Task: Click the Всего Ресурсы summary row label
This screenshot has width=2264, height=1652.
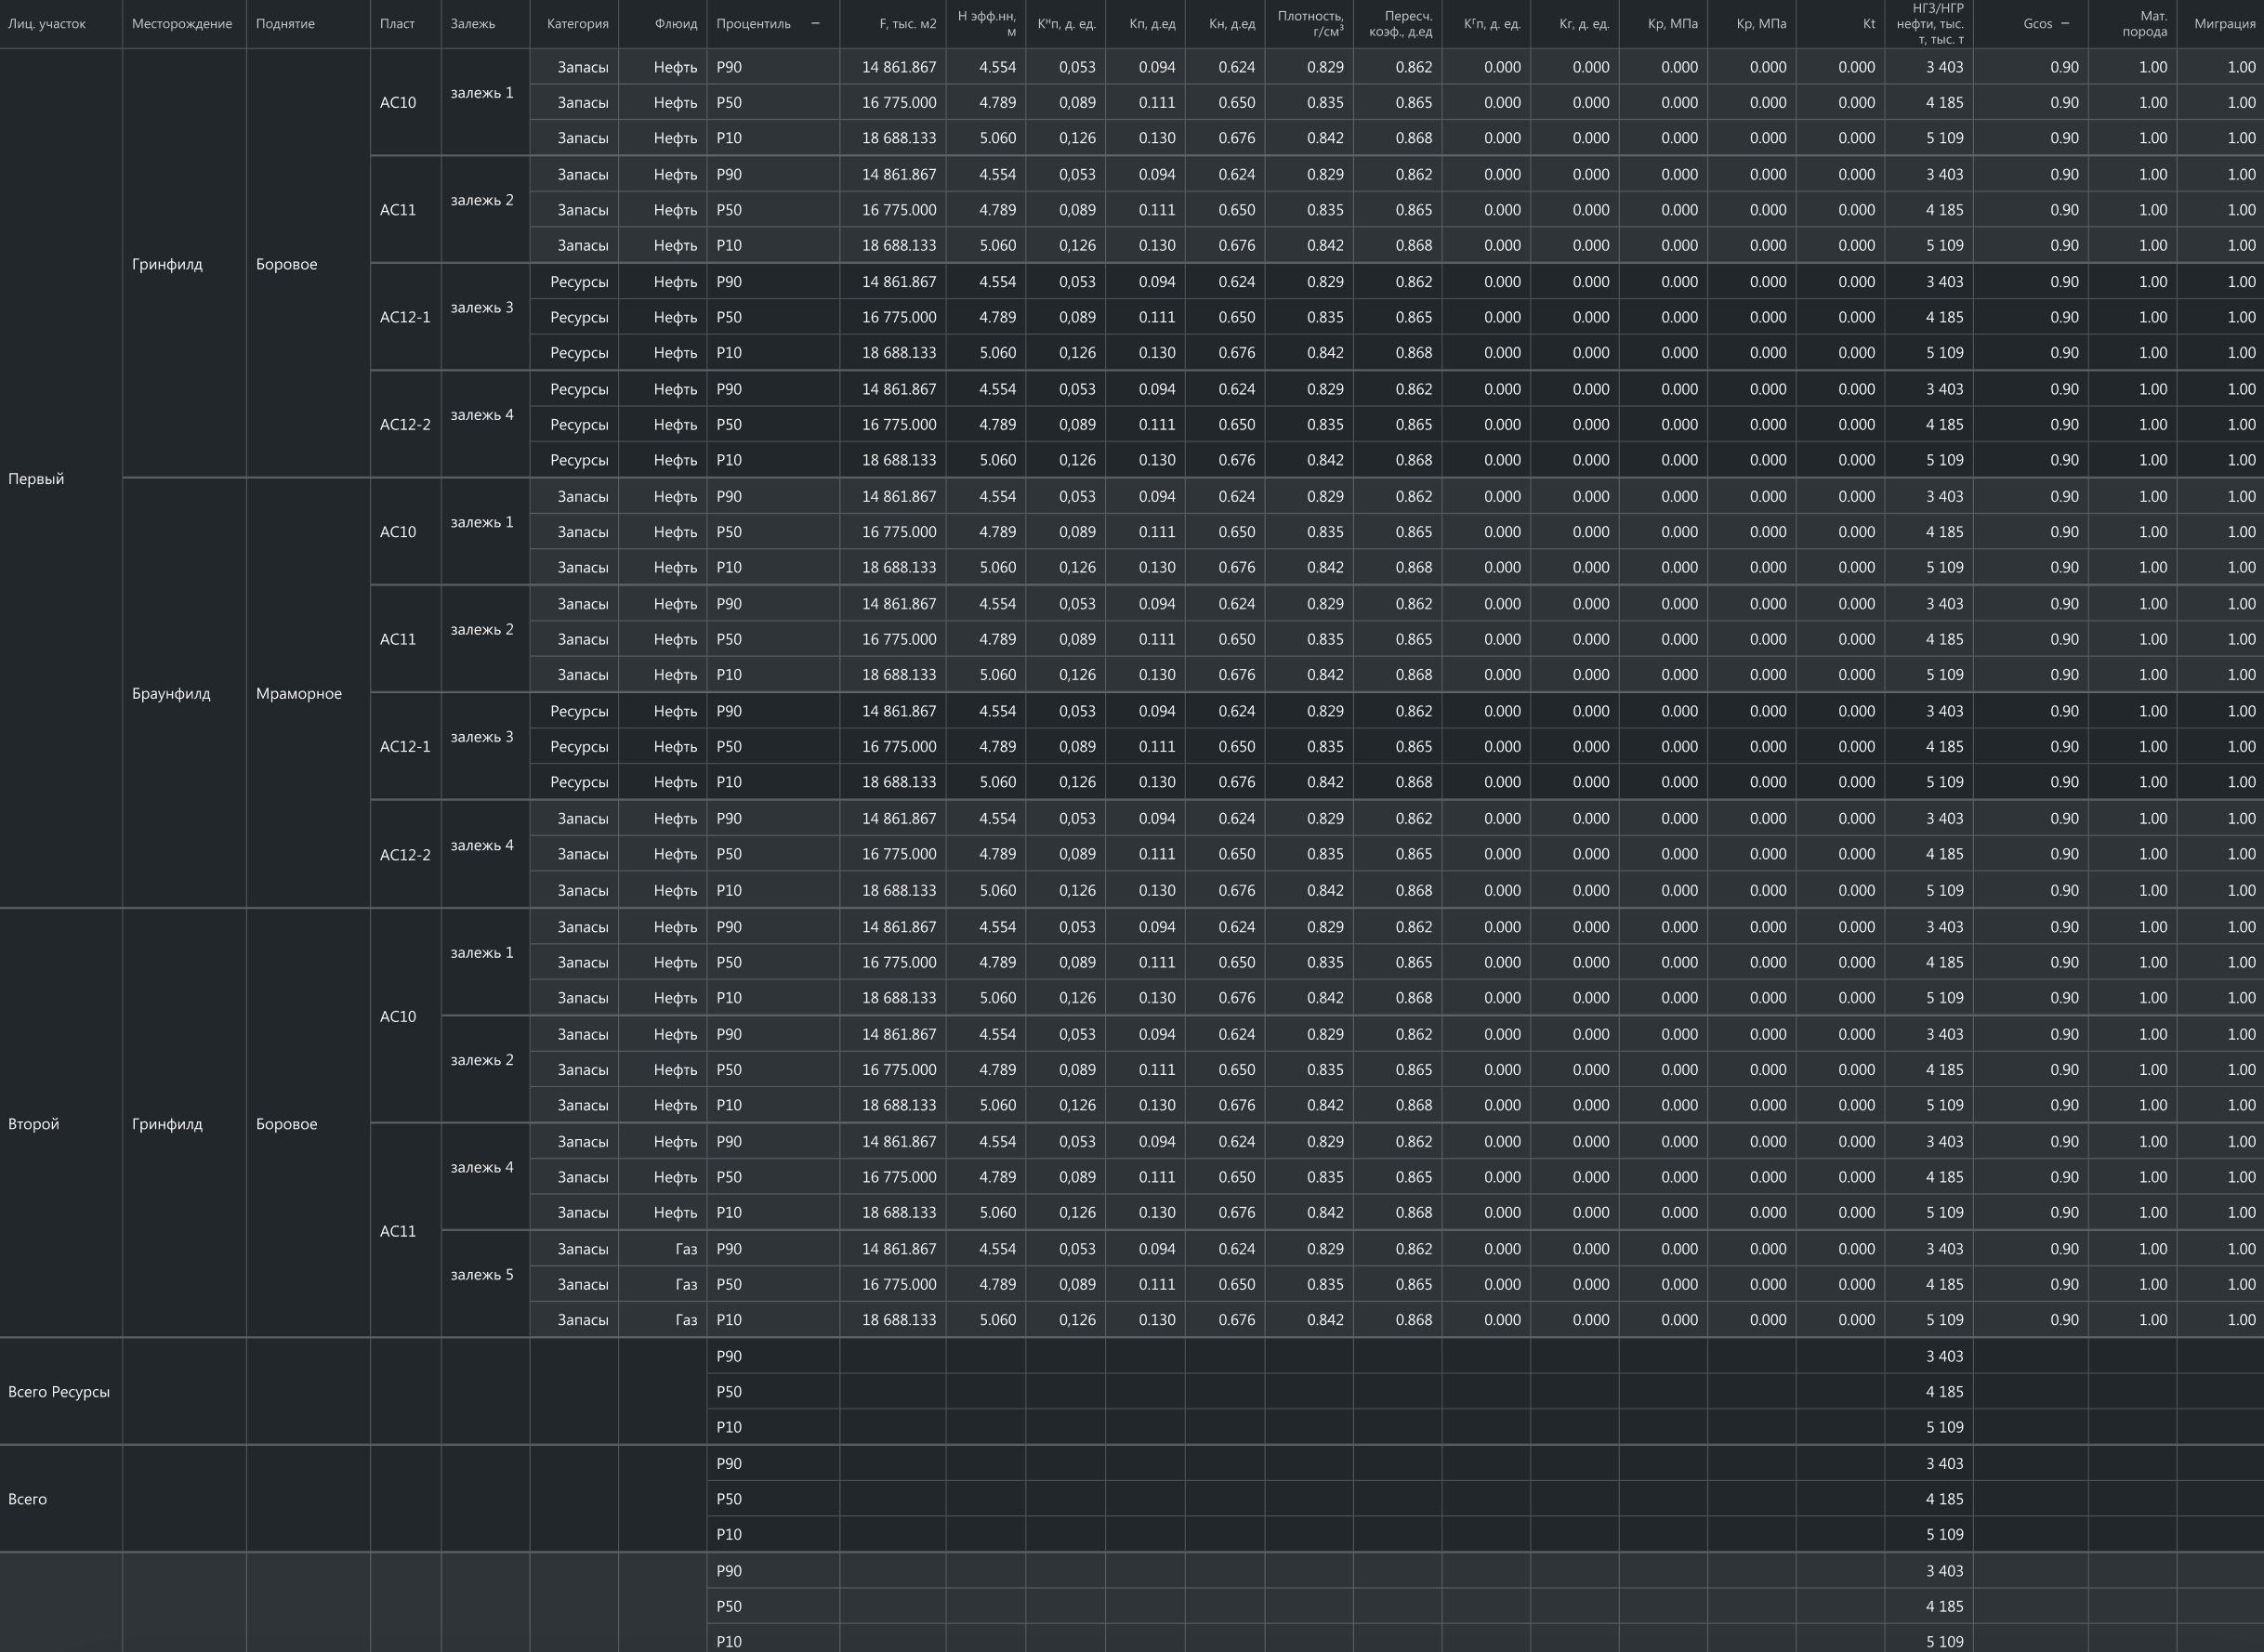Action: 59,1392
